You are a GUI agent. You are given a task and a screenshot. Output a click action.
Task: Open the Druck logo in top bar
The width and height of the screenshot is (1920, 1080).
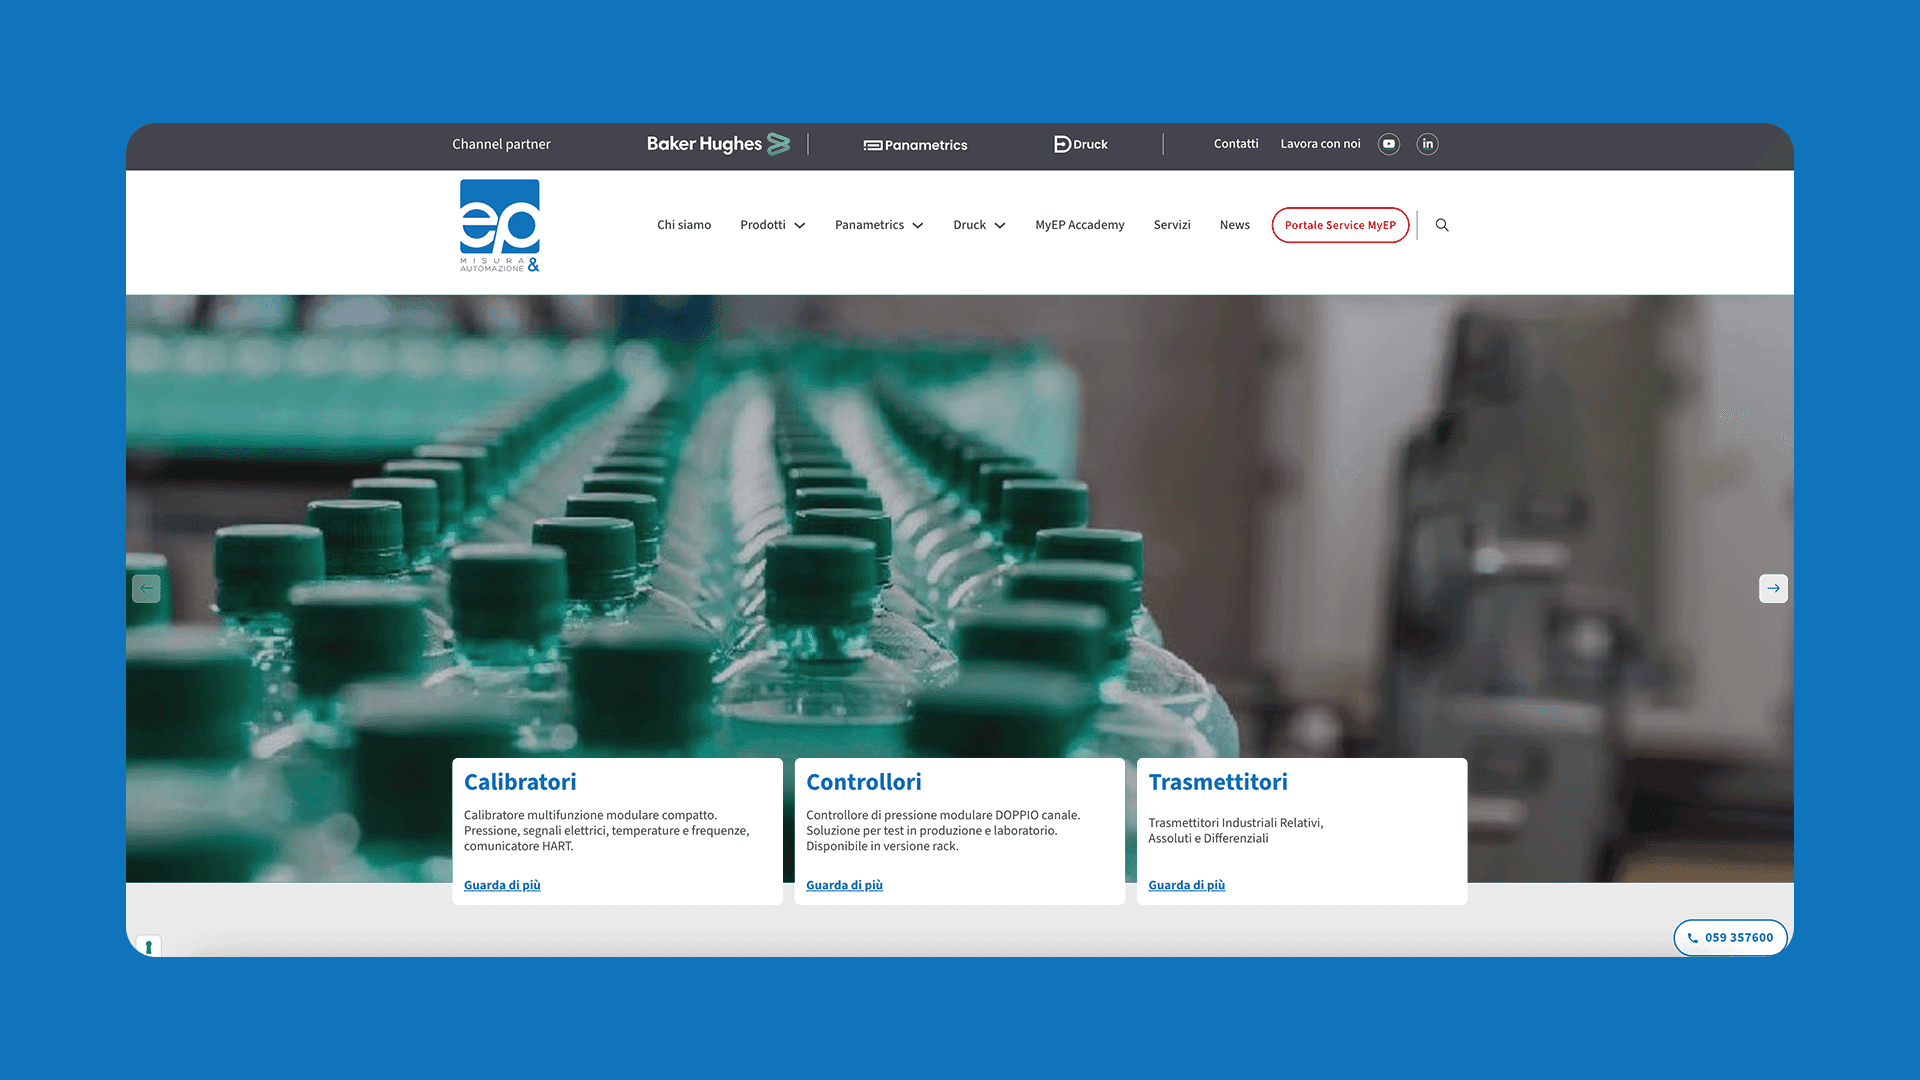[x=1080, y=144]
